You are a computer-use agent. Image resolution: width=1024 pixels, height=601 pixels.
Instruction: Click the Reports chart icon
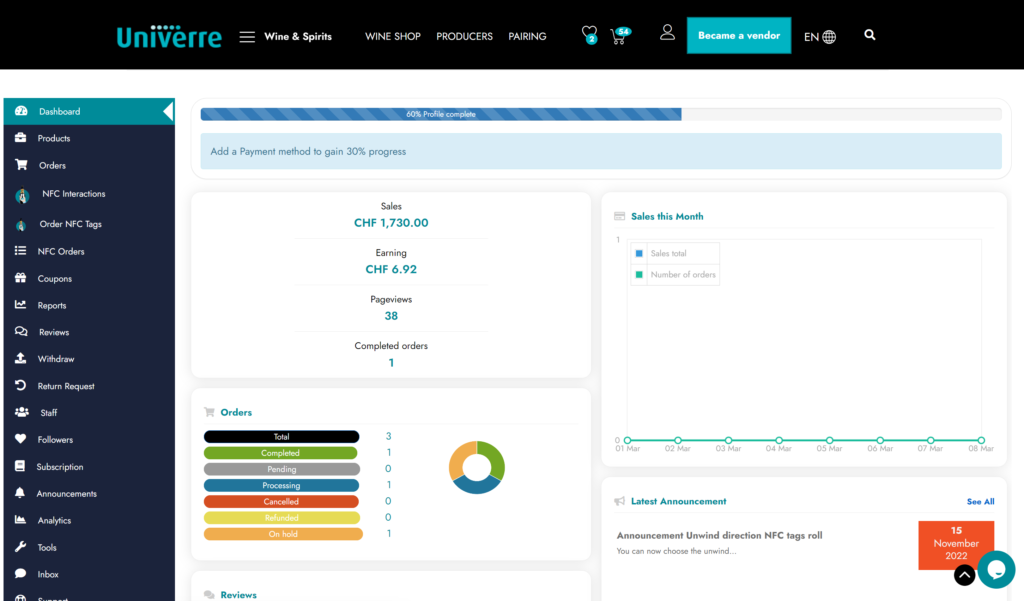(x=21, y=305)
